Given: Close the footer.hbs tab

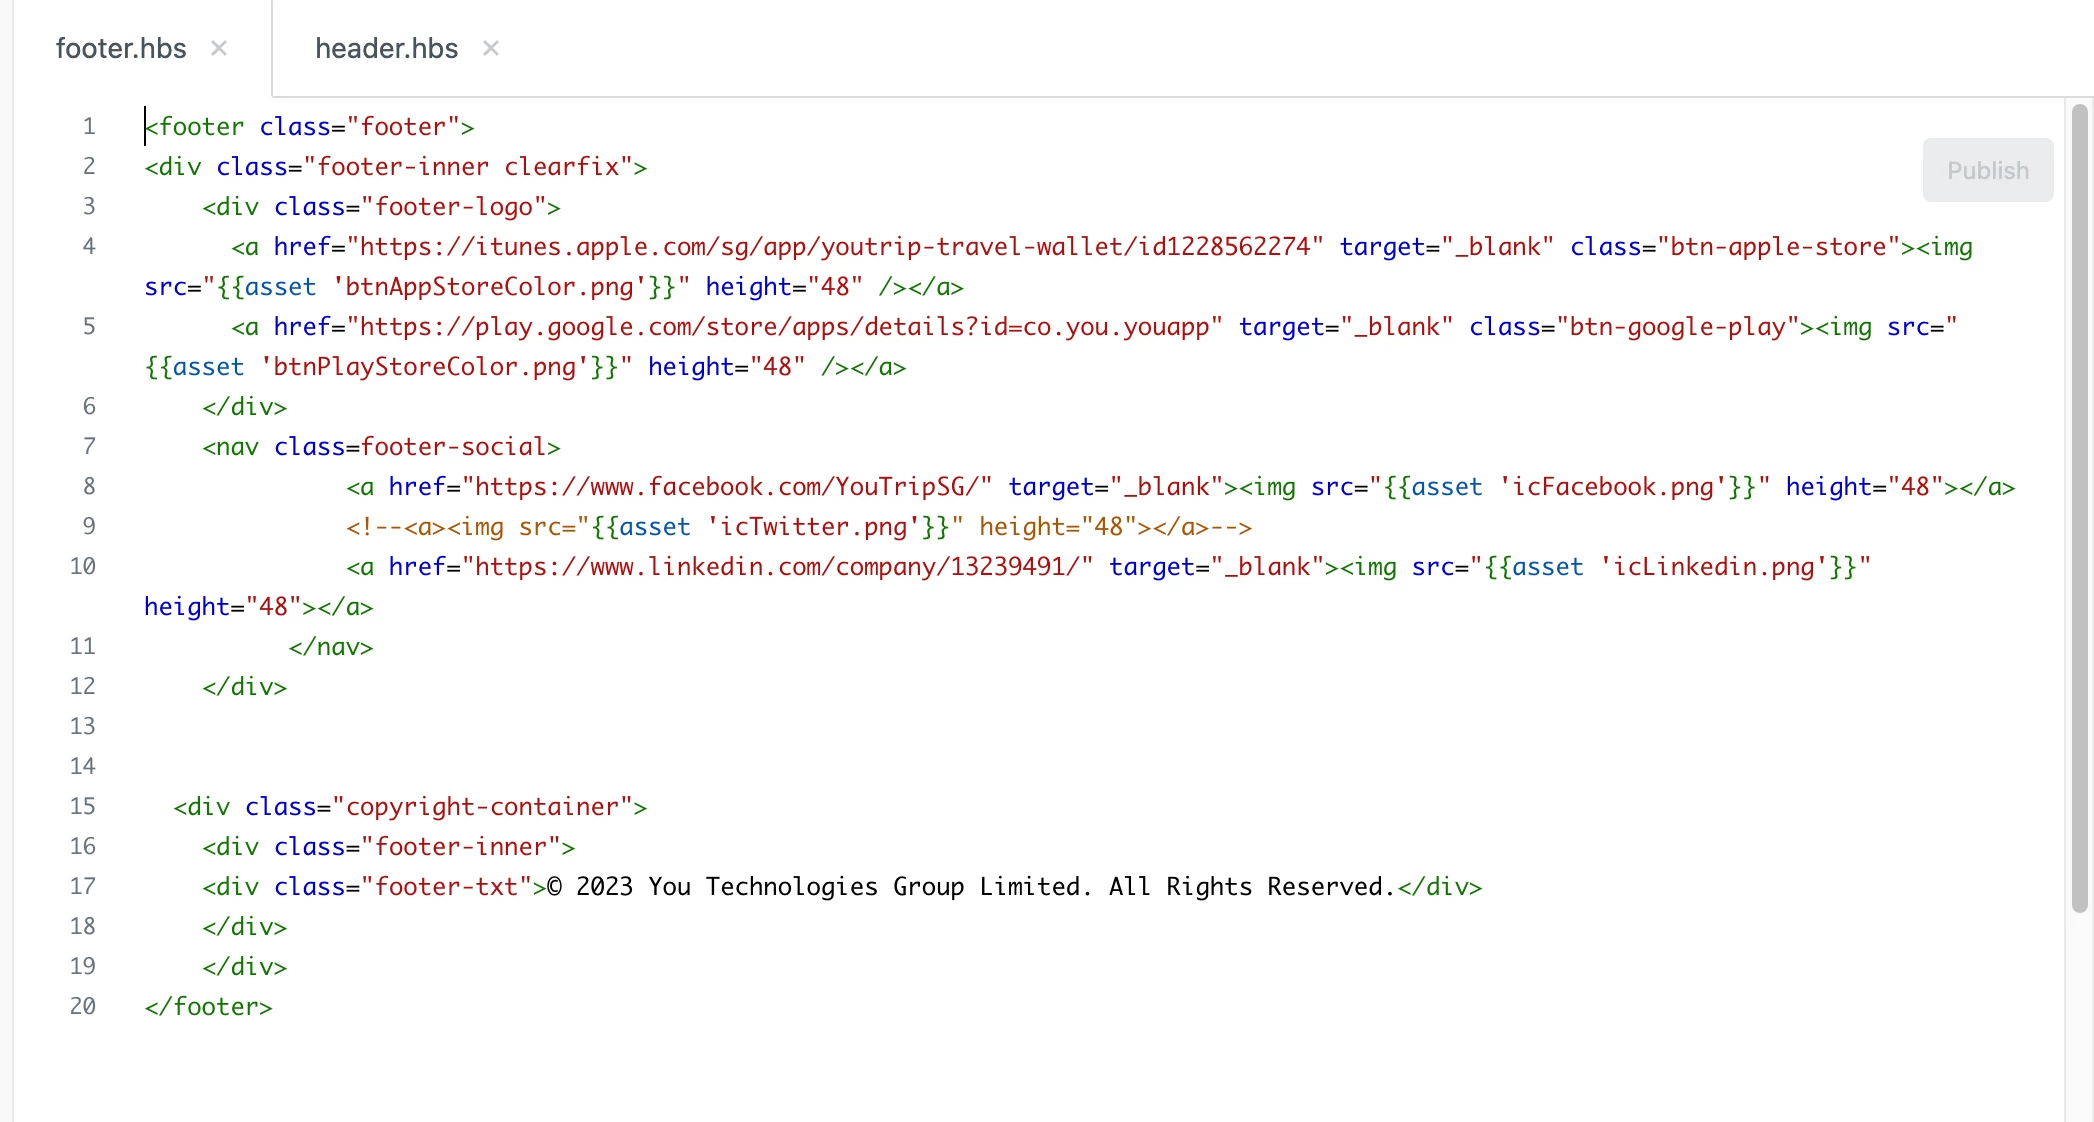Looking at the screenshot, I should click(x=219, y=48).
